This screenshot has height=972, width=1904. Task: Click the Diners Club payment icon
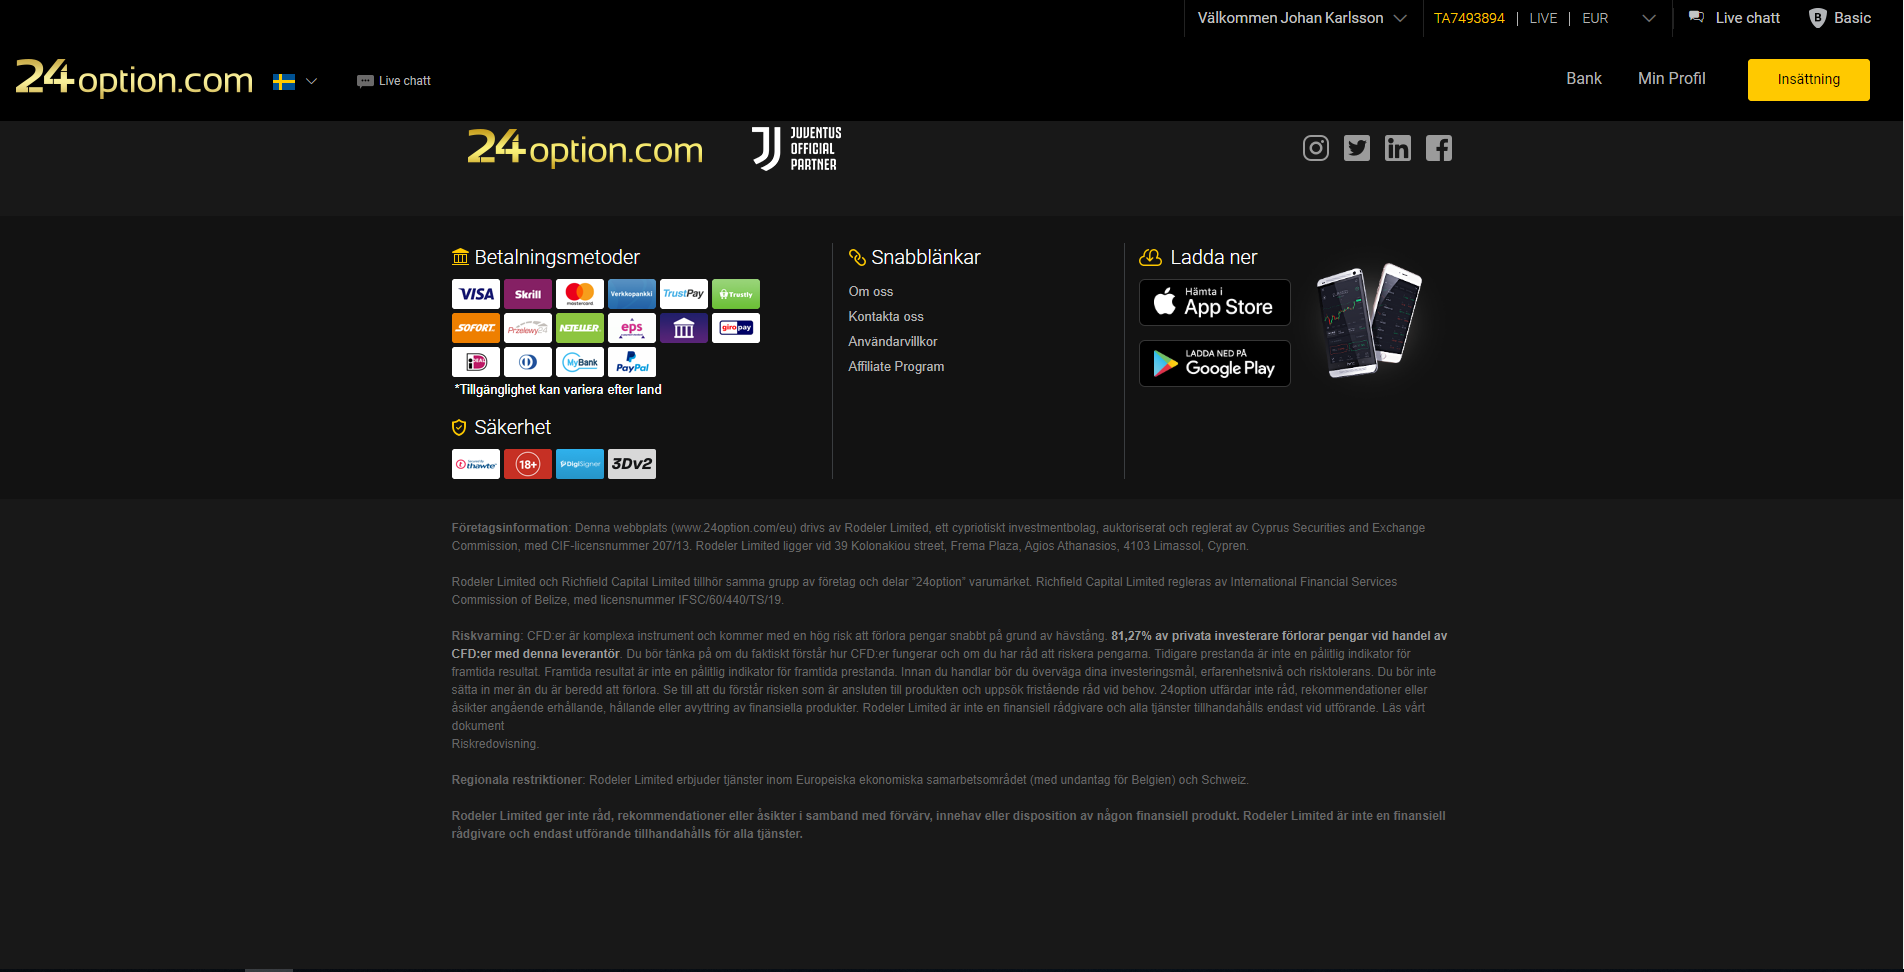[528, 362]
